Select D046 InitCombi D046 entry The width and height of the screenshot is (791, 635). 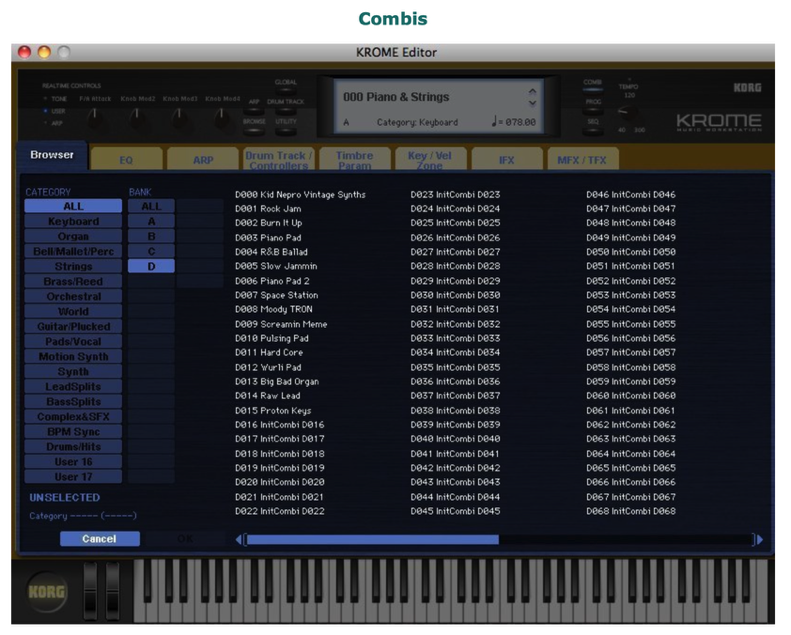click(631, 195)
